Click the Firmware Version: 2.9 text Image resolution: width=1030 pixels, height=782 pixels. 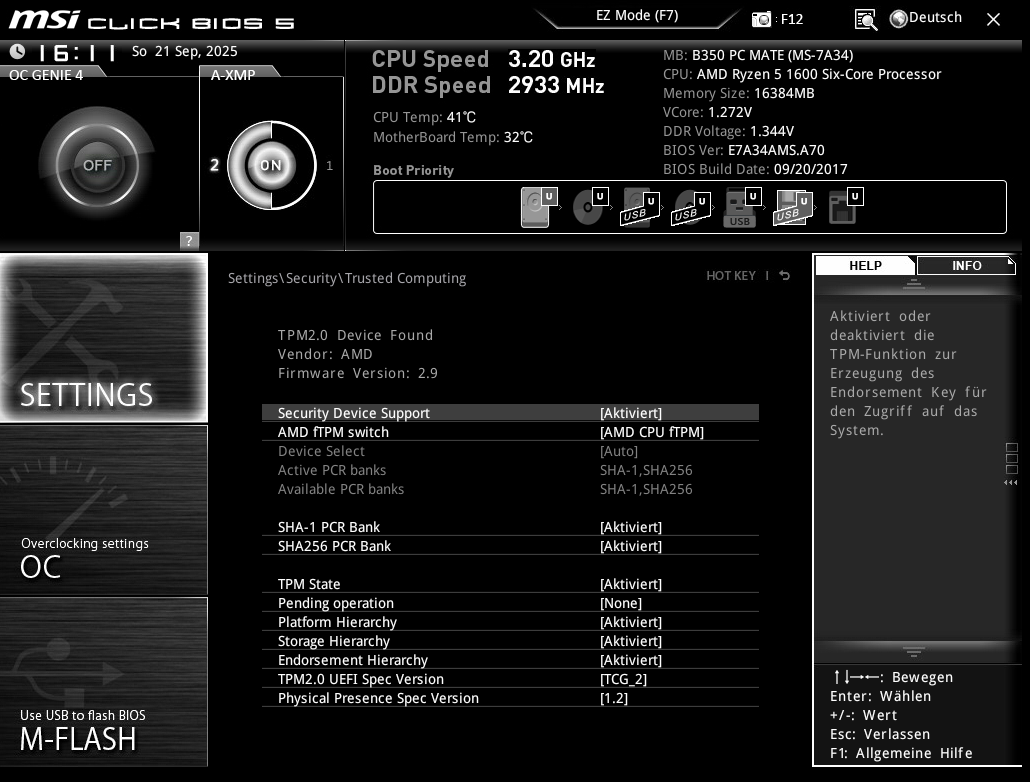pos(357,373)
